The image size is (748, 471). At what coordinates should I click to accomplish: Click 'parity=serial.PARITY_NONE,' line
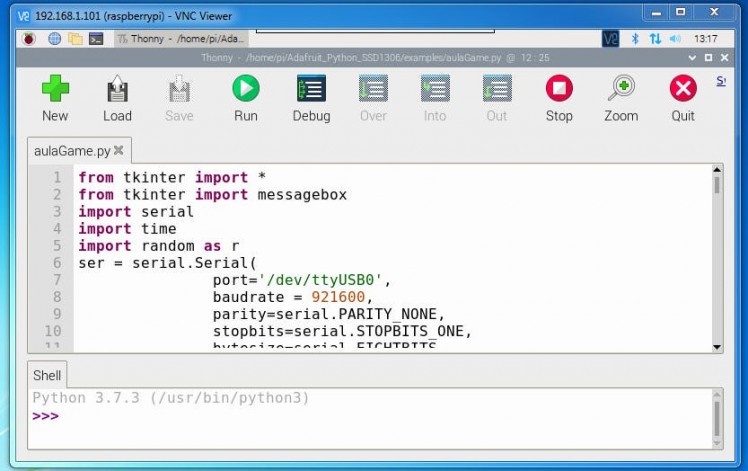tap(329, 314)
